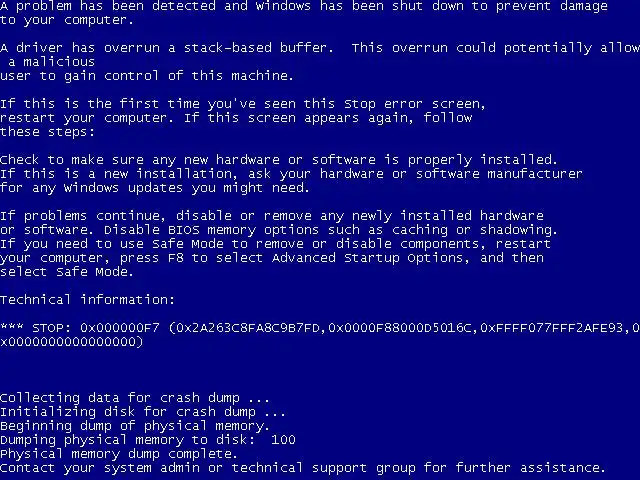Screen dimensions: 640x480
Task: Click the 'Technical information:' heading
Action: tap(87, 300)
